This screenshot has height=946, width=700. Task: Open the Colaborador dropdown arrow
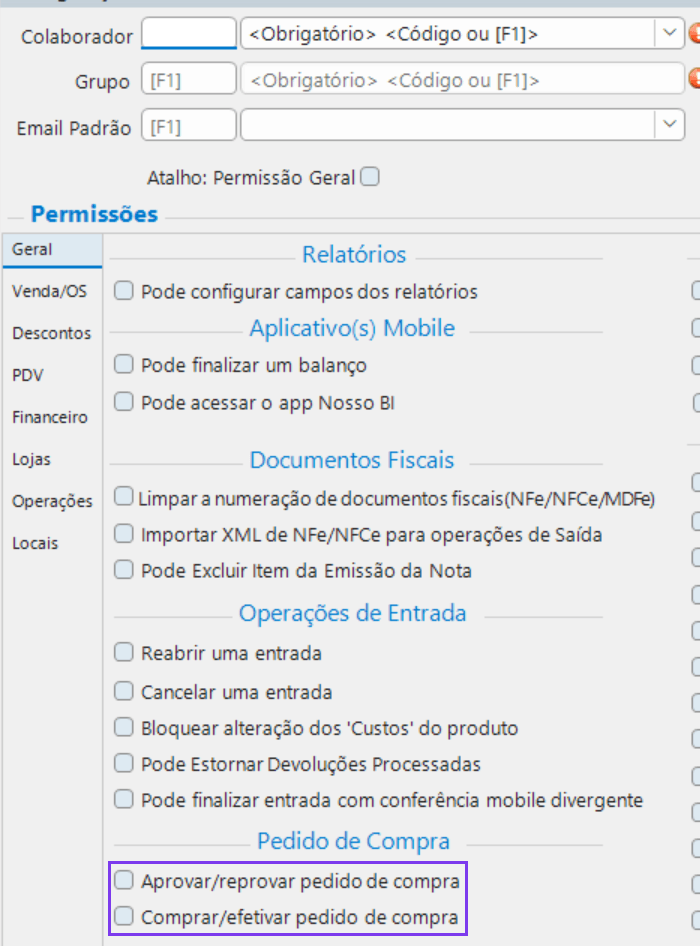669,33
